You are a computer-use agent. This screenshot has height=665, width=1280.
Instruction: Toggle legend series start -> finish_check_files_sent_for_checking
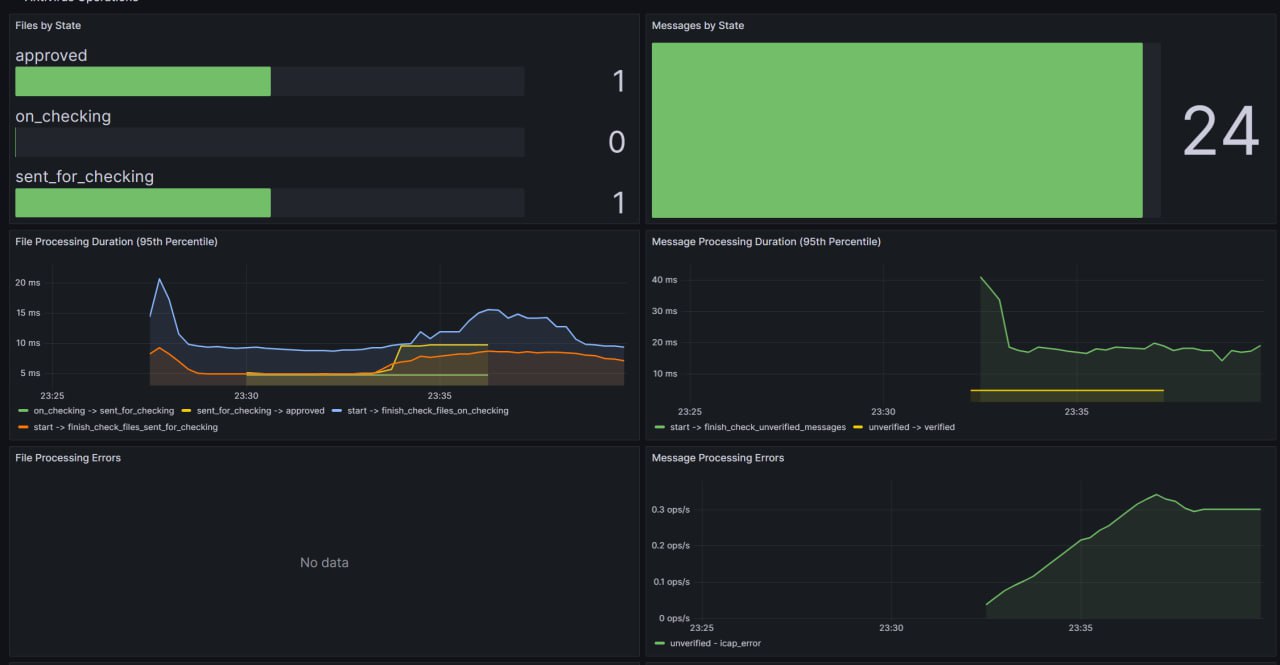click(126, 427)
